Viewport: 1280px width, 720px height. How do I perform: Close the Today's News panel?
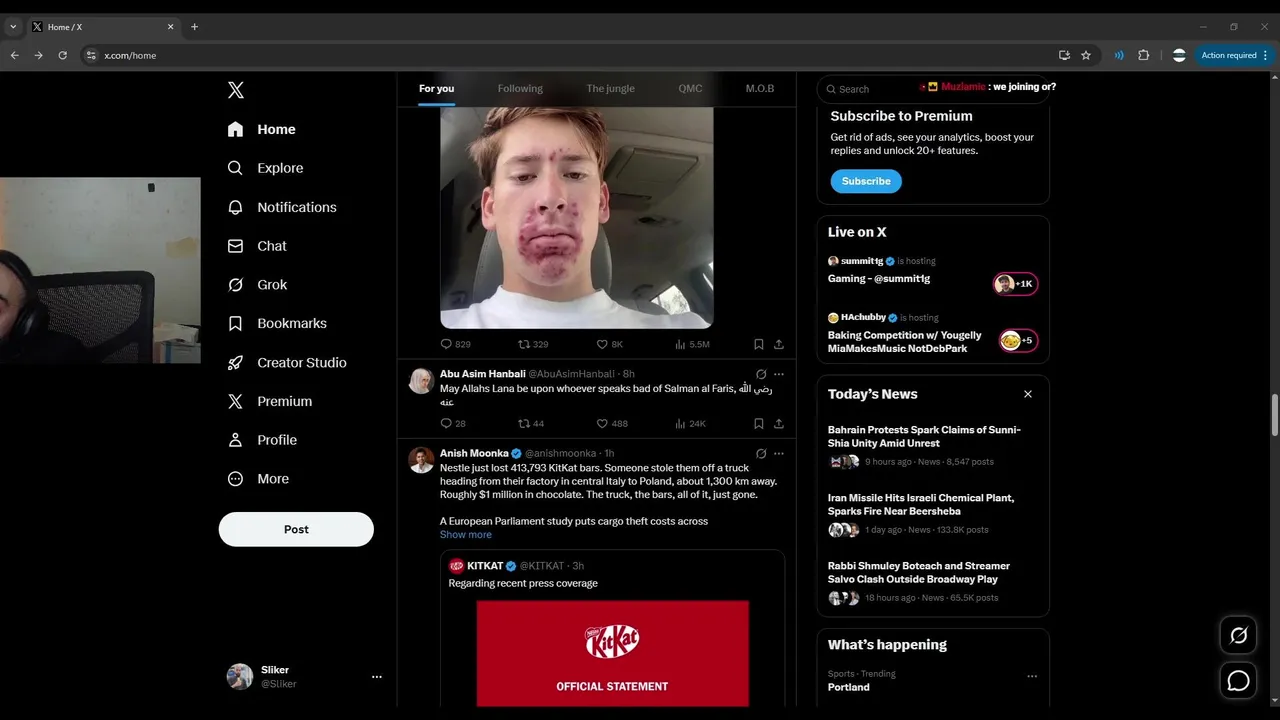(x=1028, y=394)
